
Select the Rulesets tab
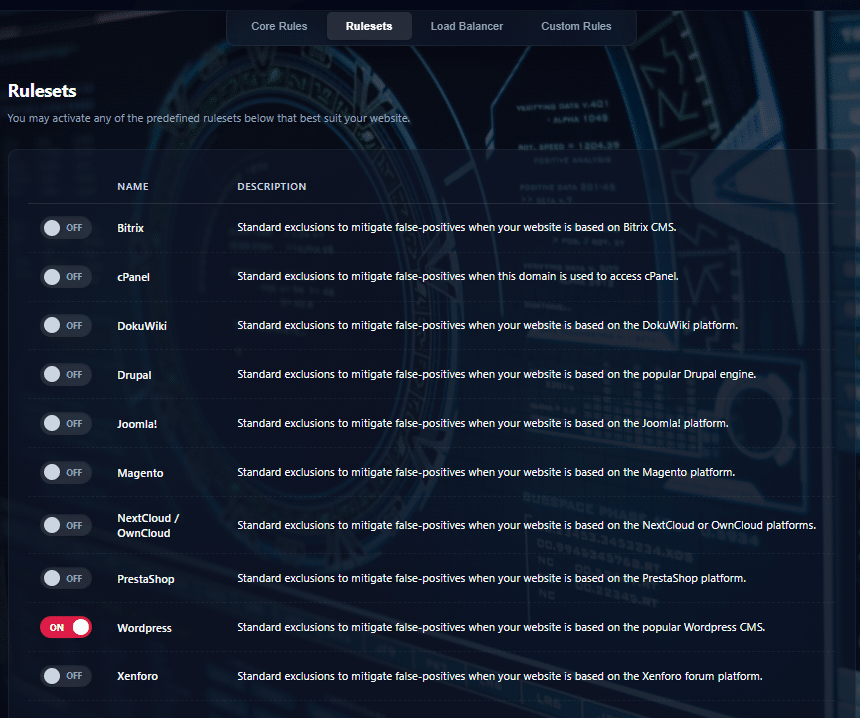point(369,26)
